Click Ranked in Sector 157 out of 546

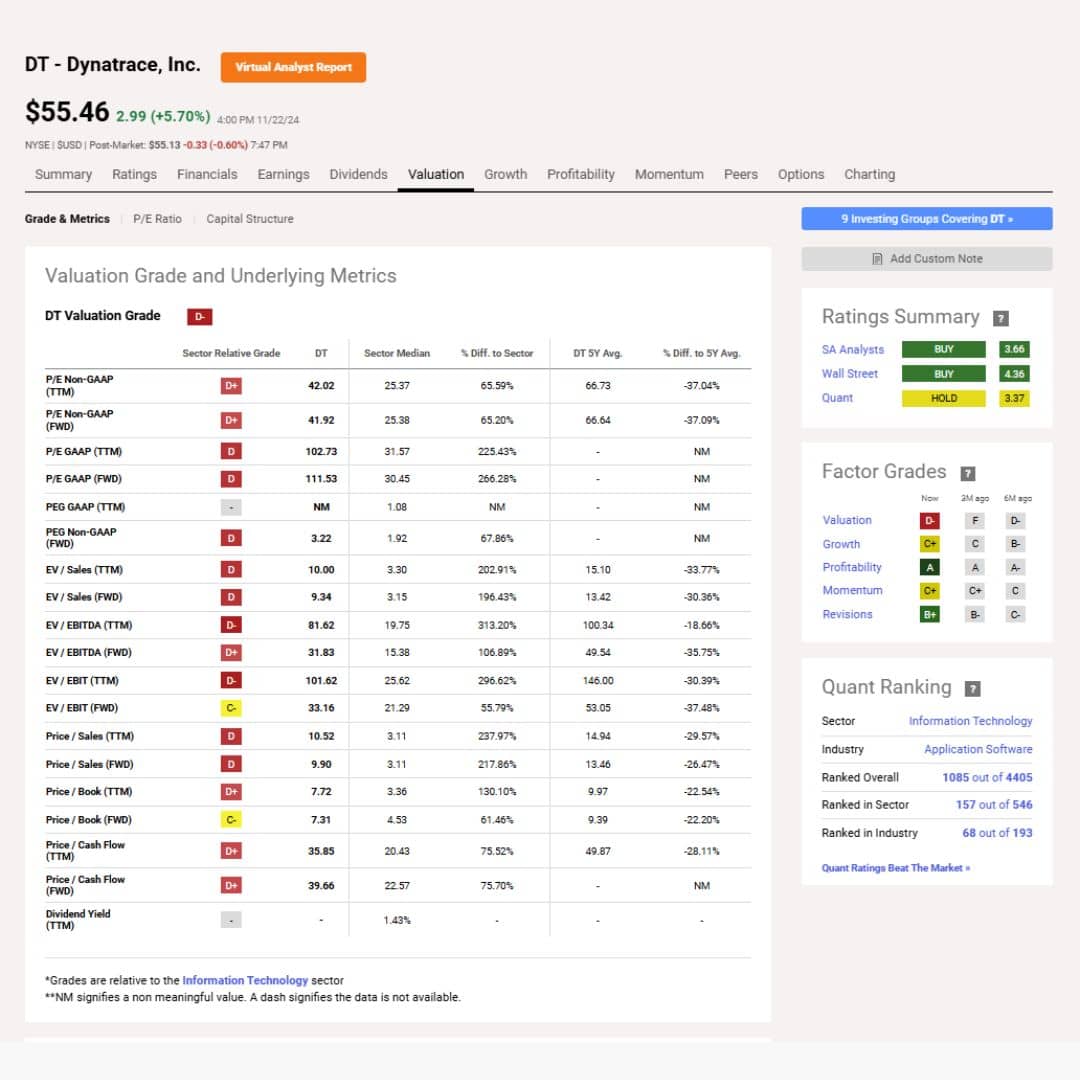[993, 804]
